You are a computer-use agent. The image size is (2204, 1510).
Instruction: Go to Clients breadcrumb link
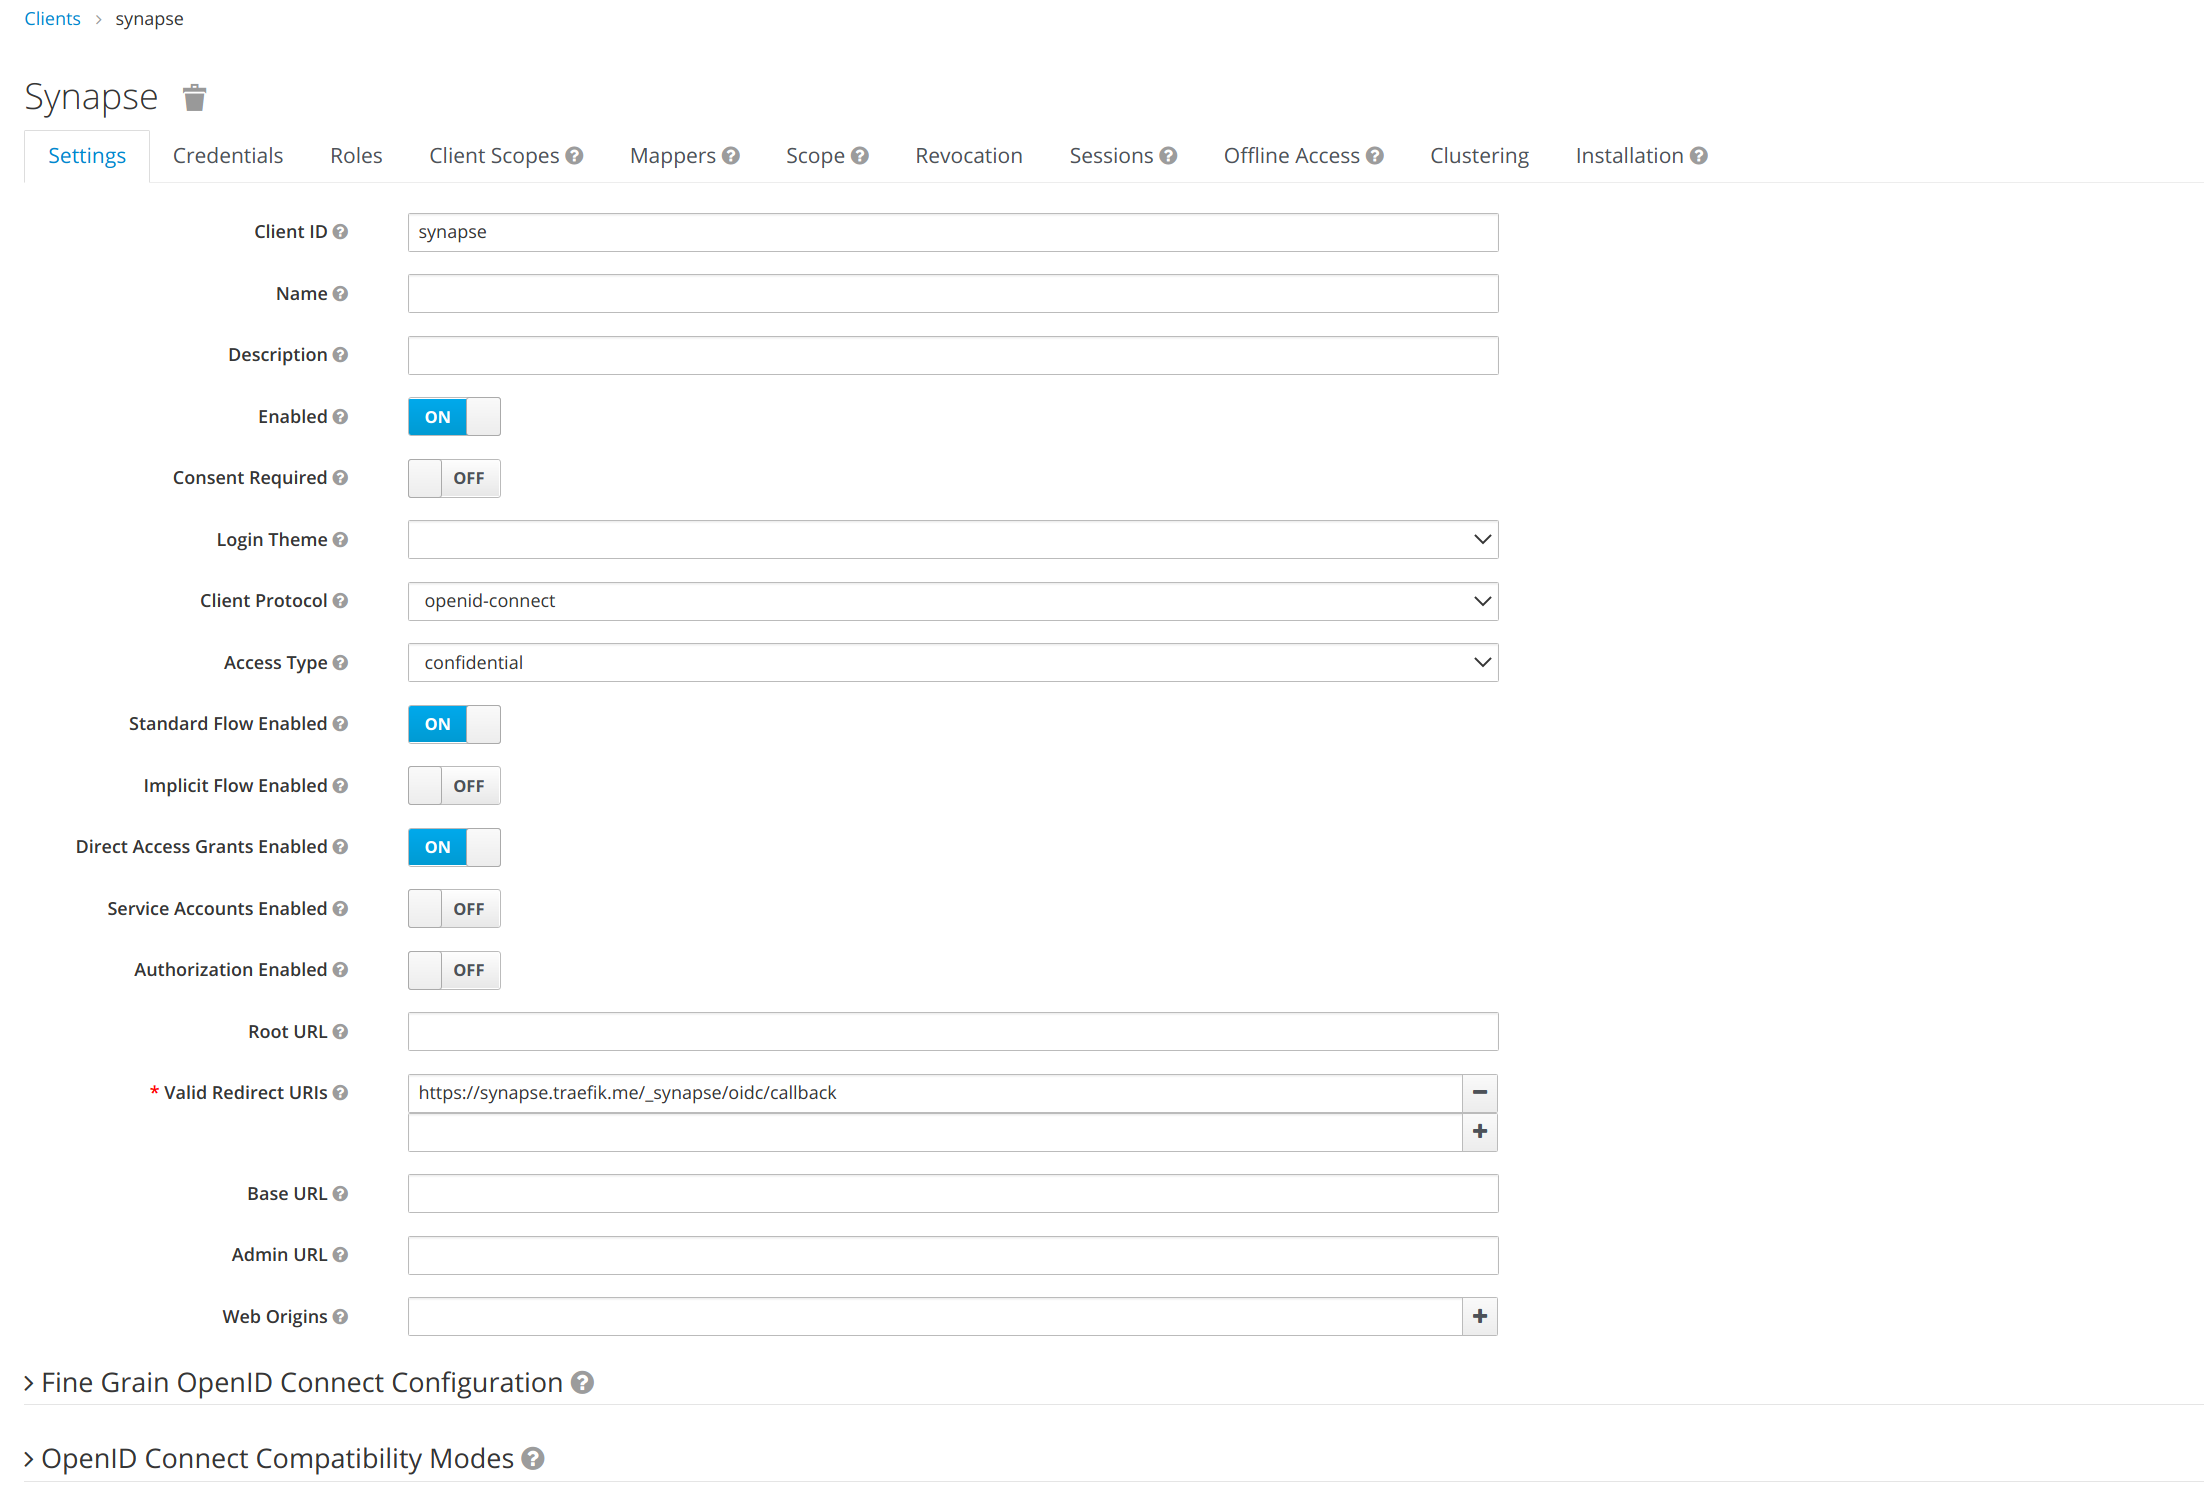click(x=52, y=19)
